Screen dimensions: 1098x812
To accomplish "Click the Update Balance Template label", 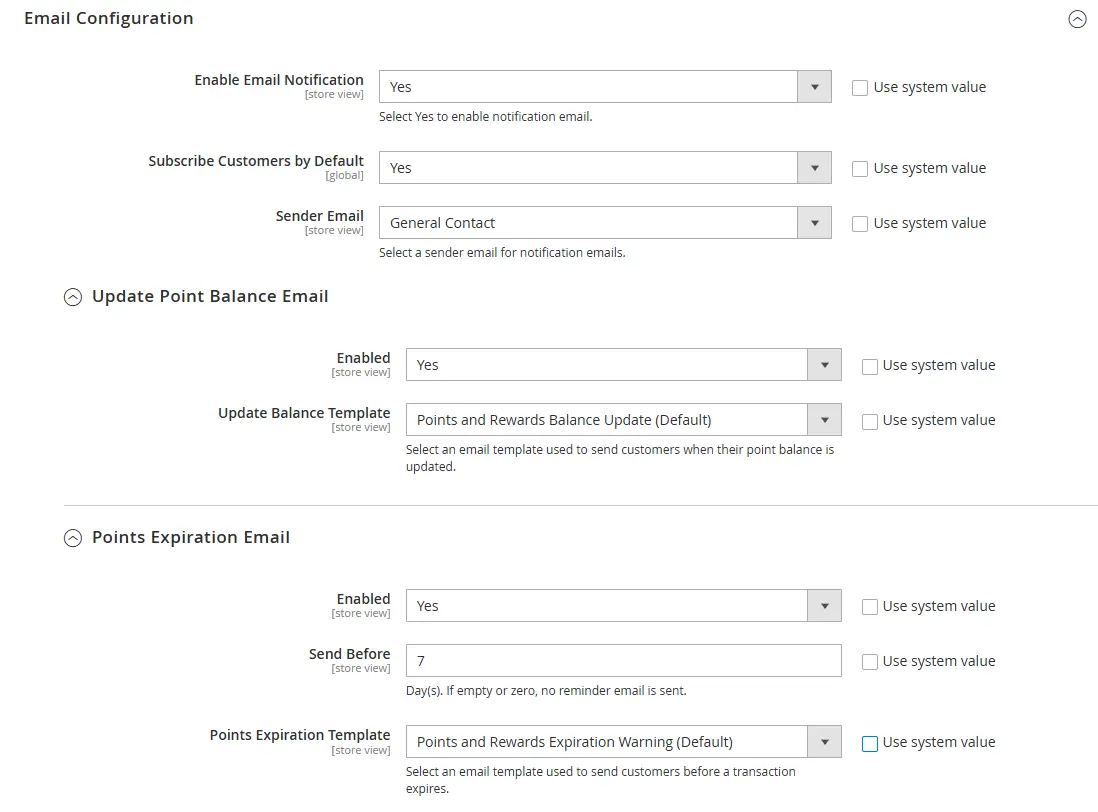I will click(x=304, y=413).
